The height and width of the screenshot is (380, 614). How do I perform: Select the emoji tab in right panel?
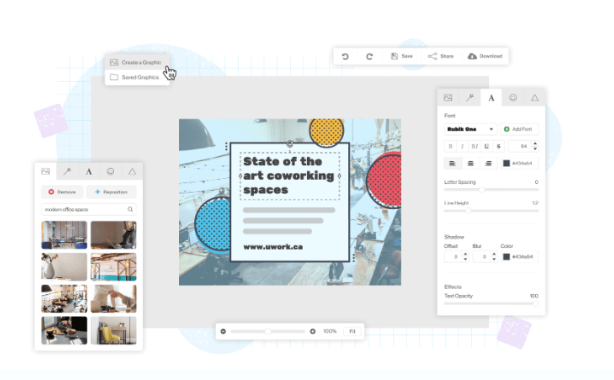[x=513, y=98]
